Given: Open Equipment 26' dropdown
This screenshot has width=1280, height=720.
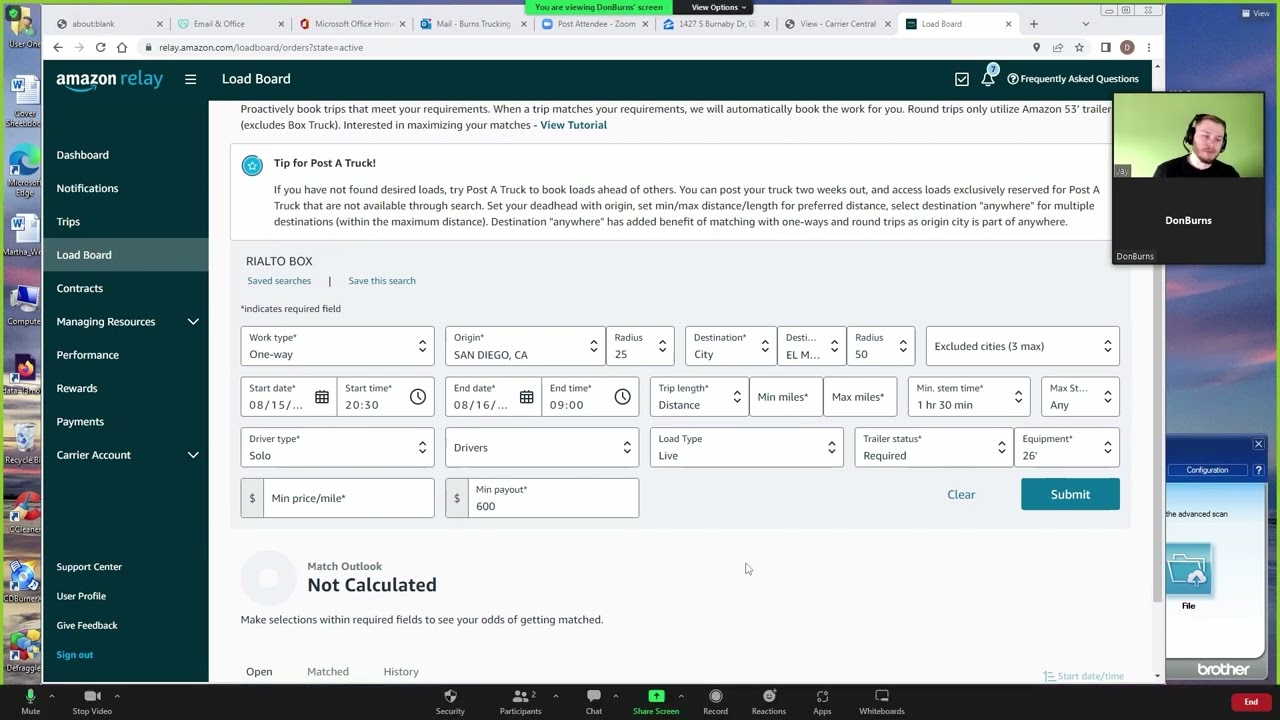Looking at the screenshot, I should [1067, 448].
